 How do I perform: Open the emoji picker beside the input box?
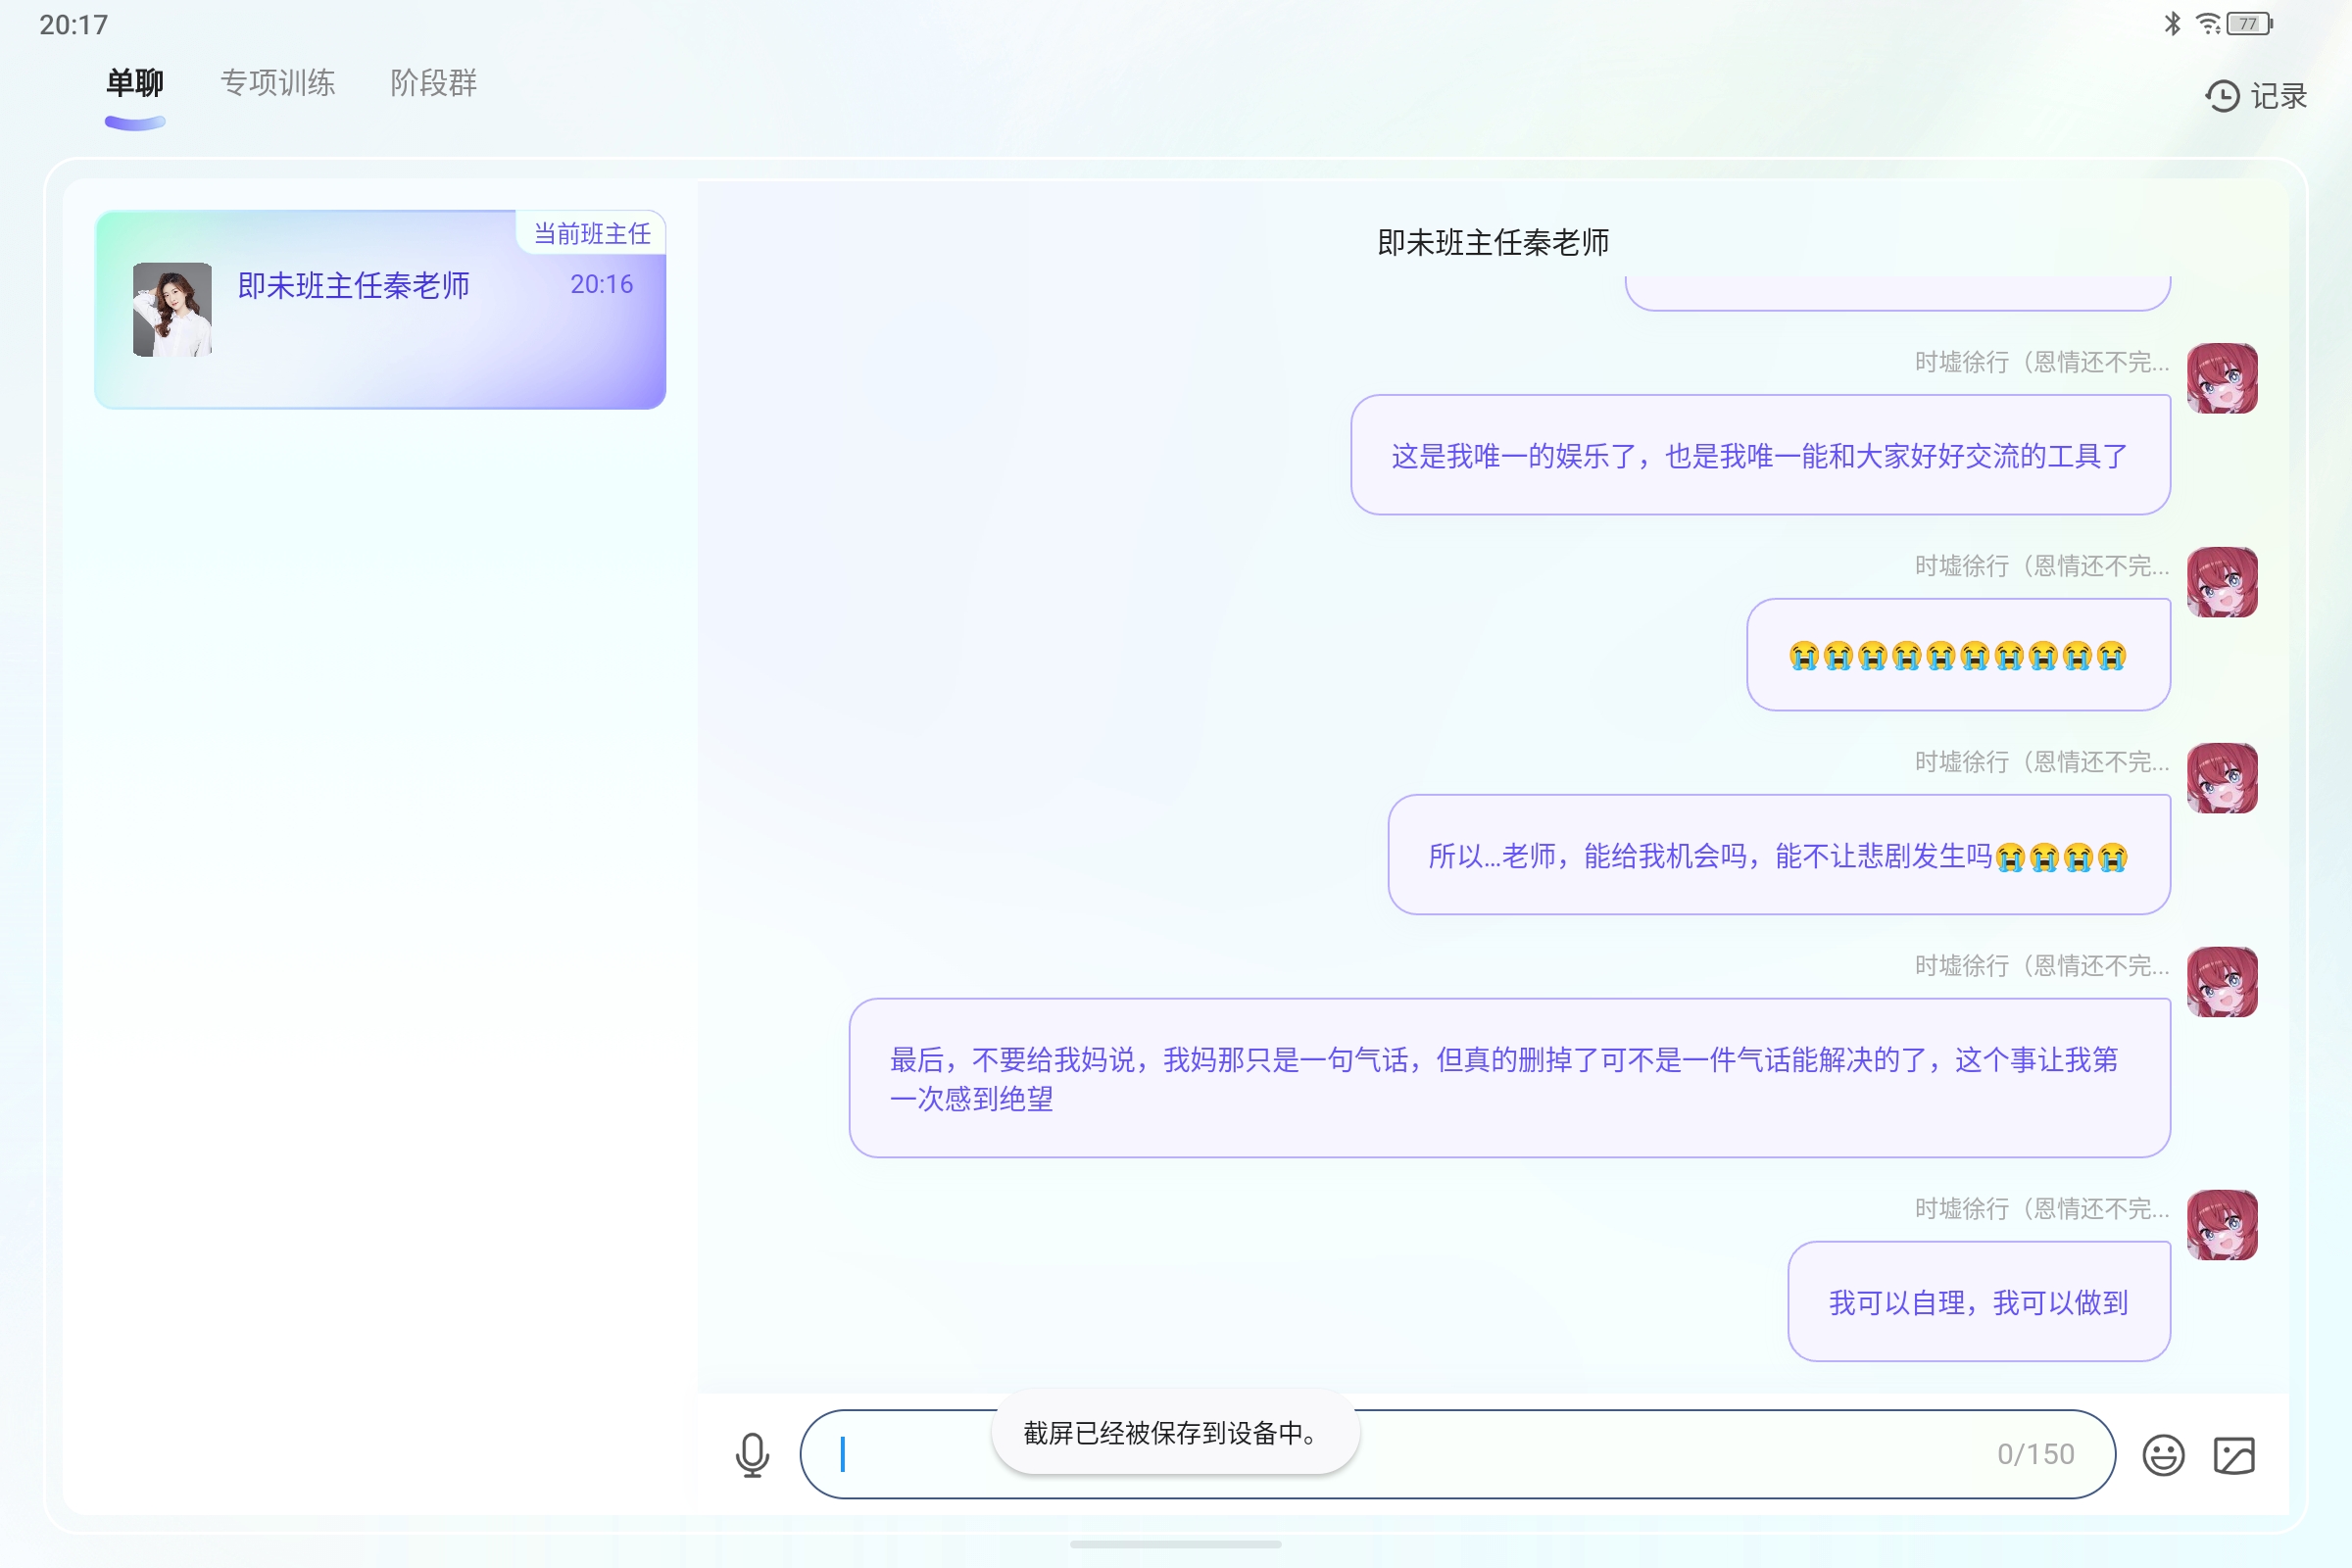click(2163, 1456)
